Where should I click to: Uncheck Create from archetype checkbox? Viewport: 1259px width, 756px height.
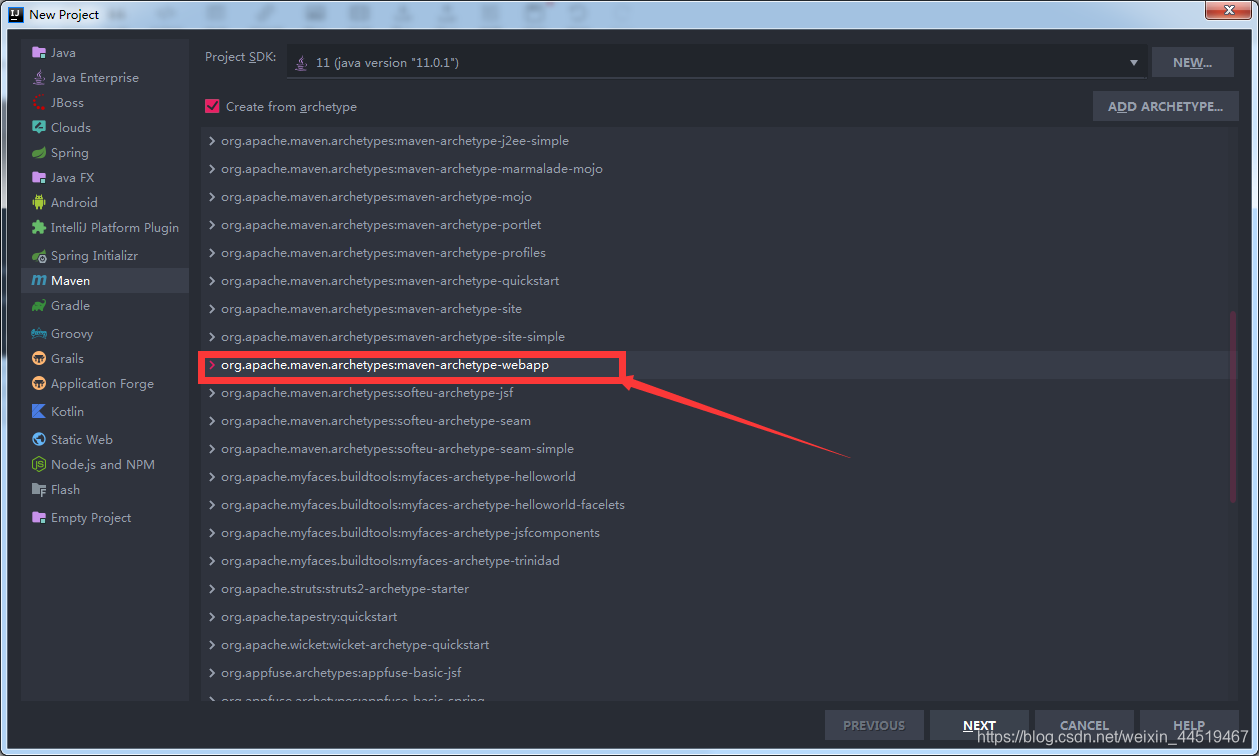(x=212, y=106)
